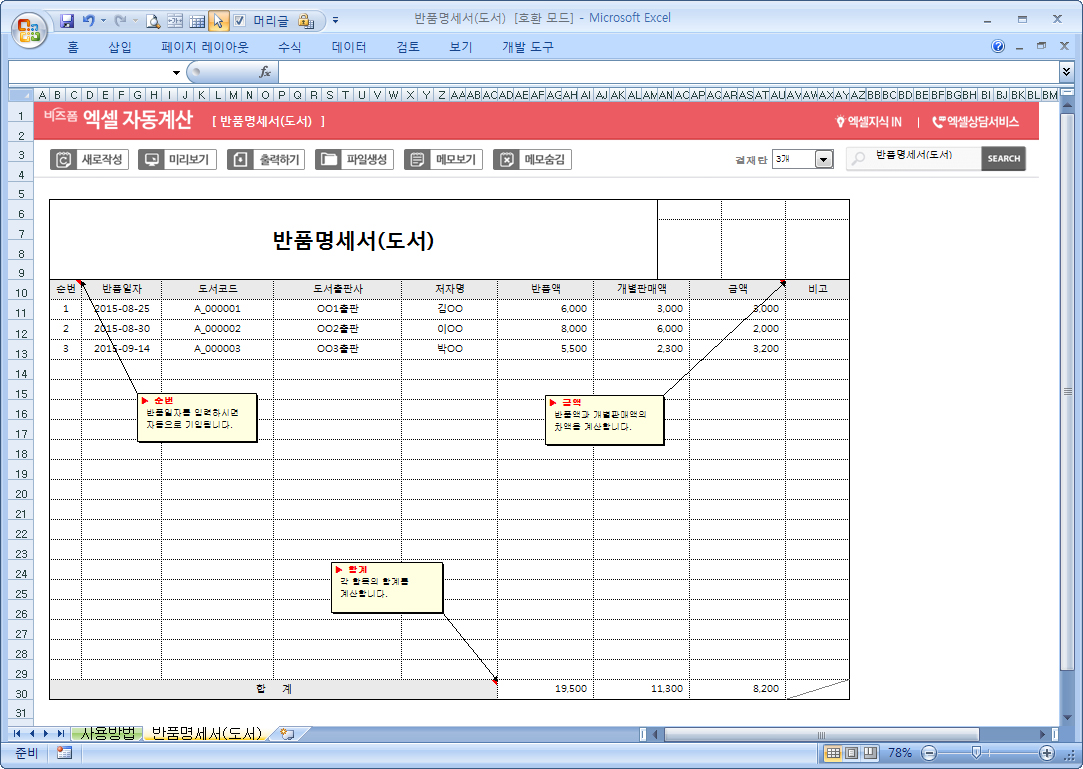Open the 결재란 3개 combo box
The width and height of the screenshot is (1083, 769).
point(803,160)
